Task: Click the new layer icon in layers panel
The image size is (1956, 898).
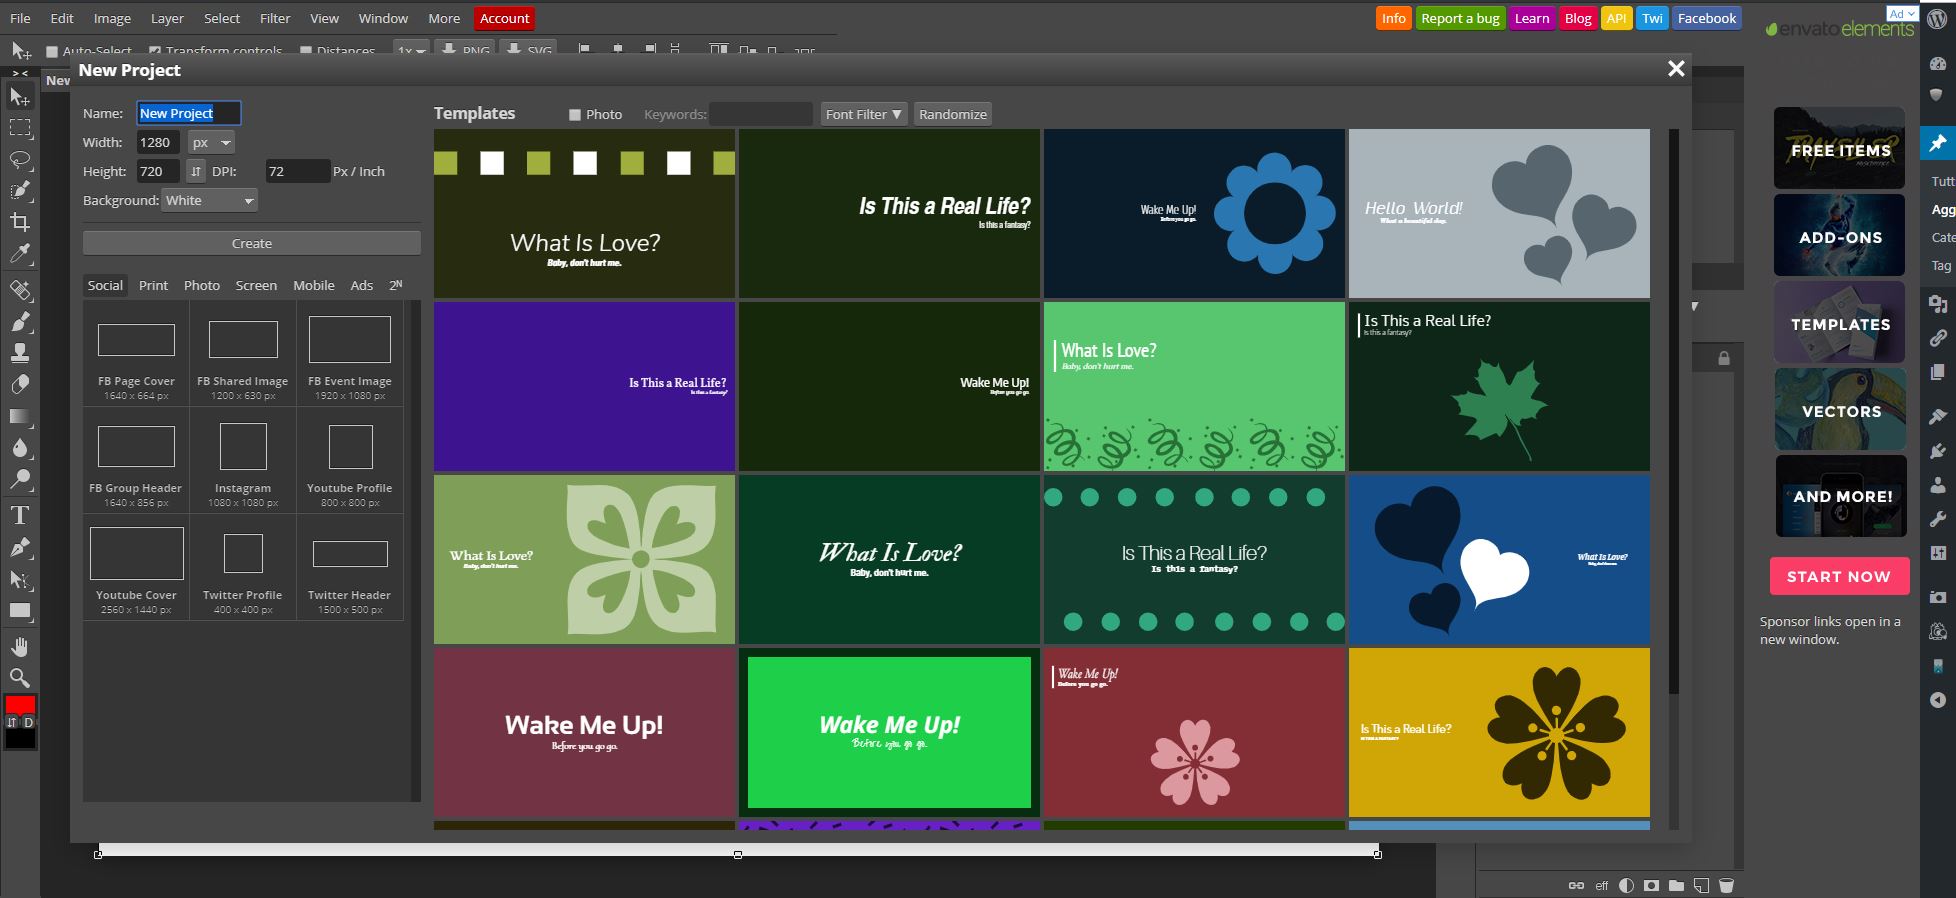Action: click(x=1701, y=885)
